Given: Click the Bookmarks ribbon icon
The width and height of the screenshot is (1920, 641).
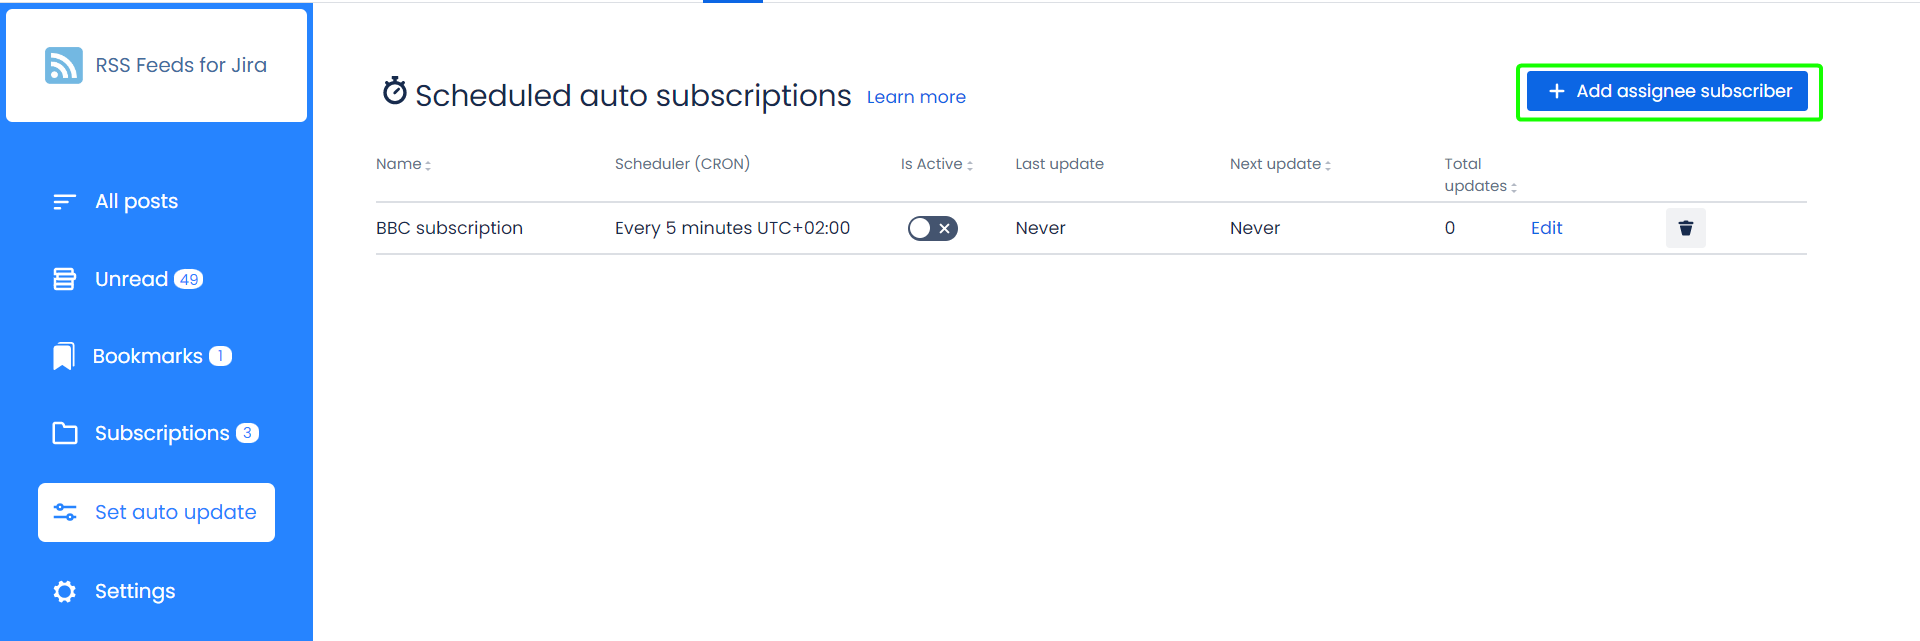Looking at the screenshot, I should 63,356.
